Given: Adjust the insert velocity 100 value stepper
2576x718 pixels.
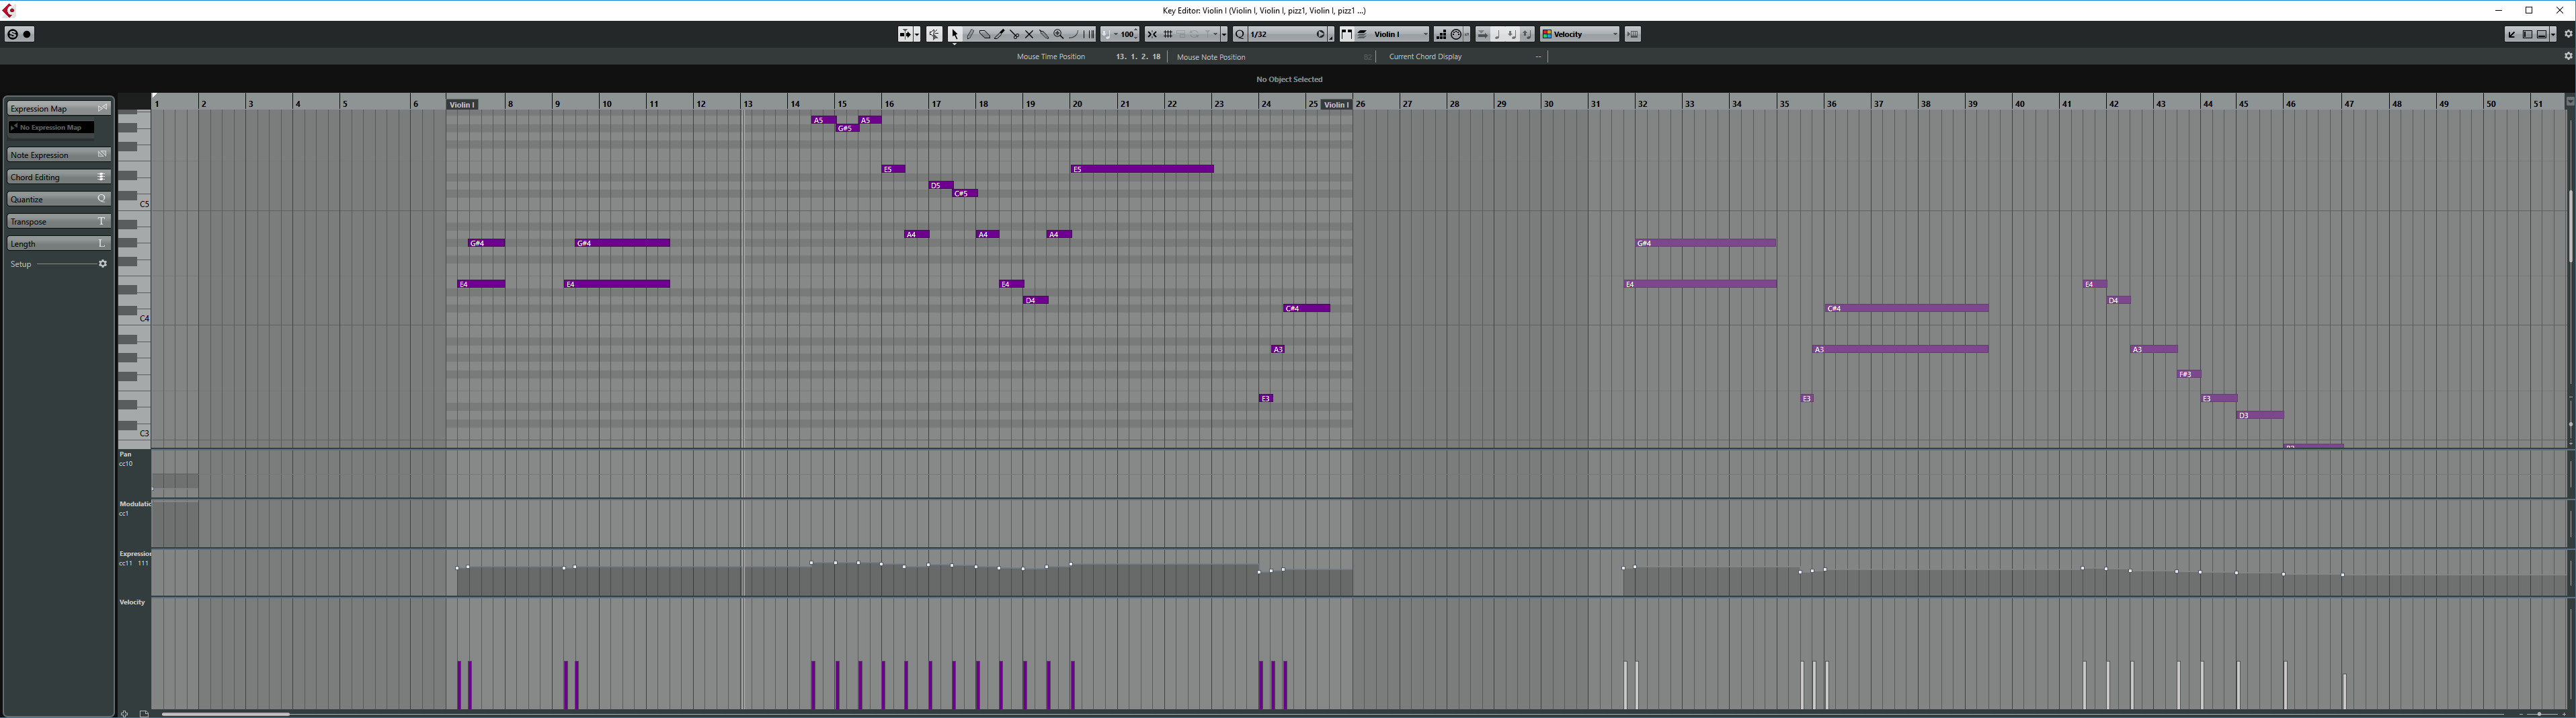Looking at the screenshot, I should (x=1135, y=33).
